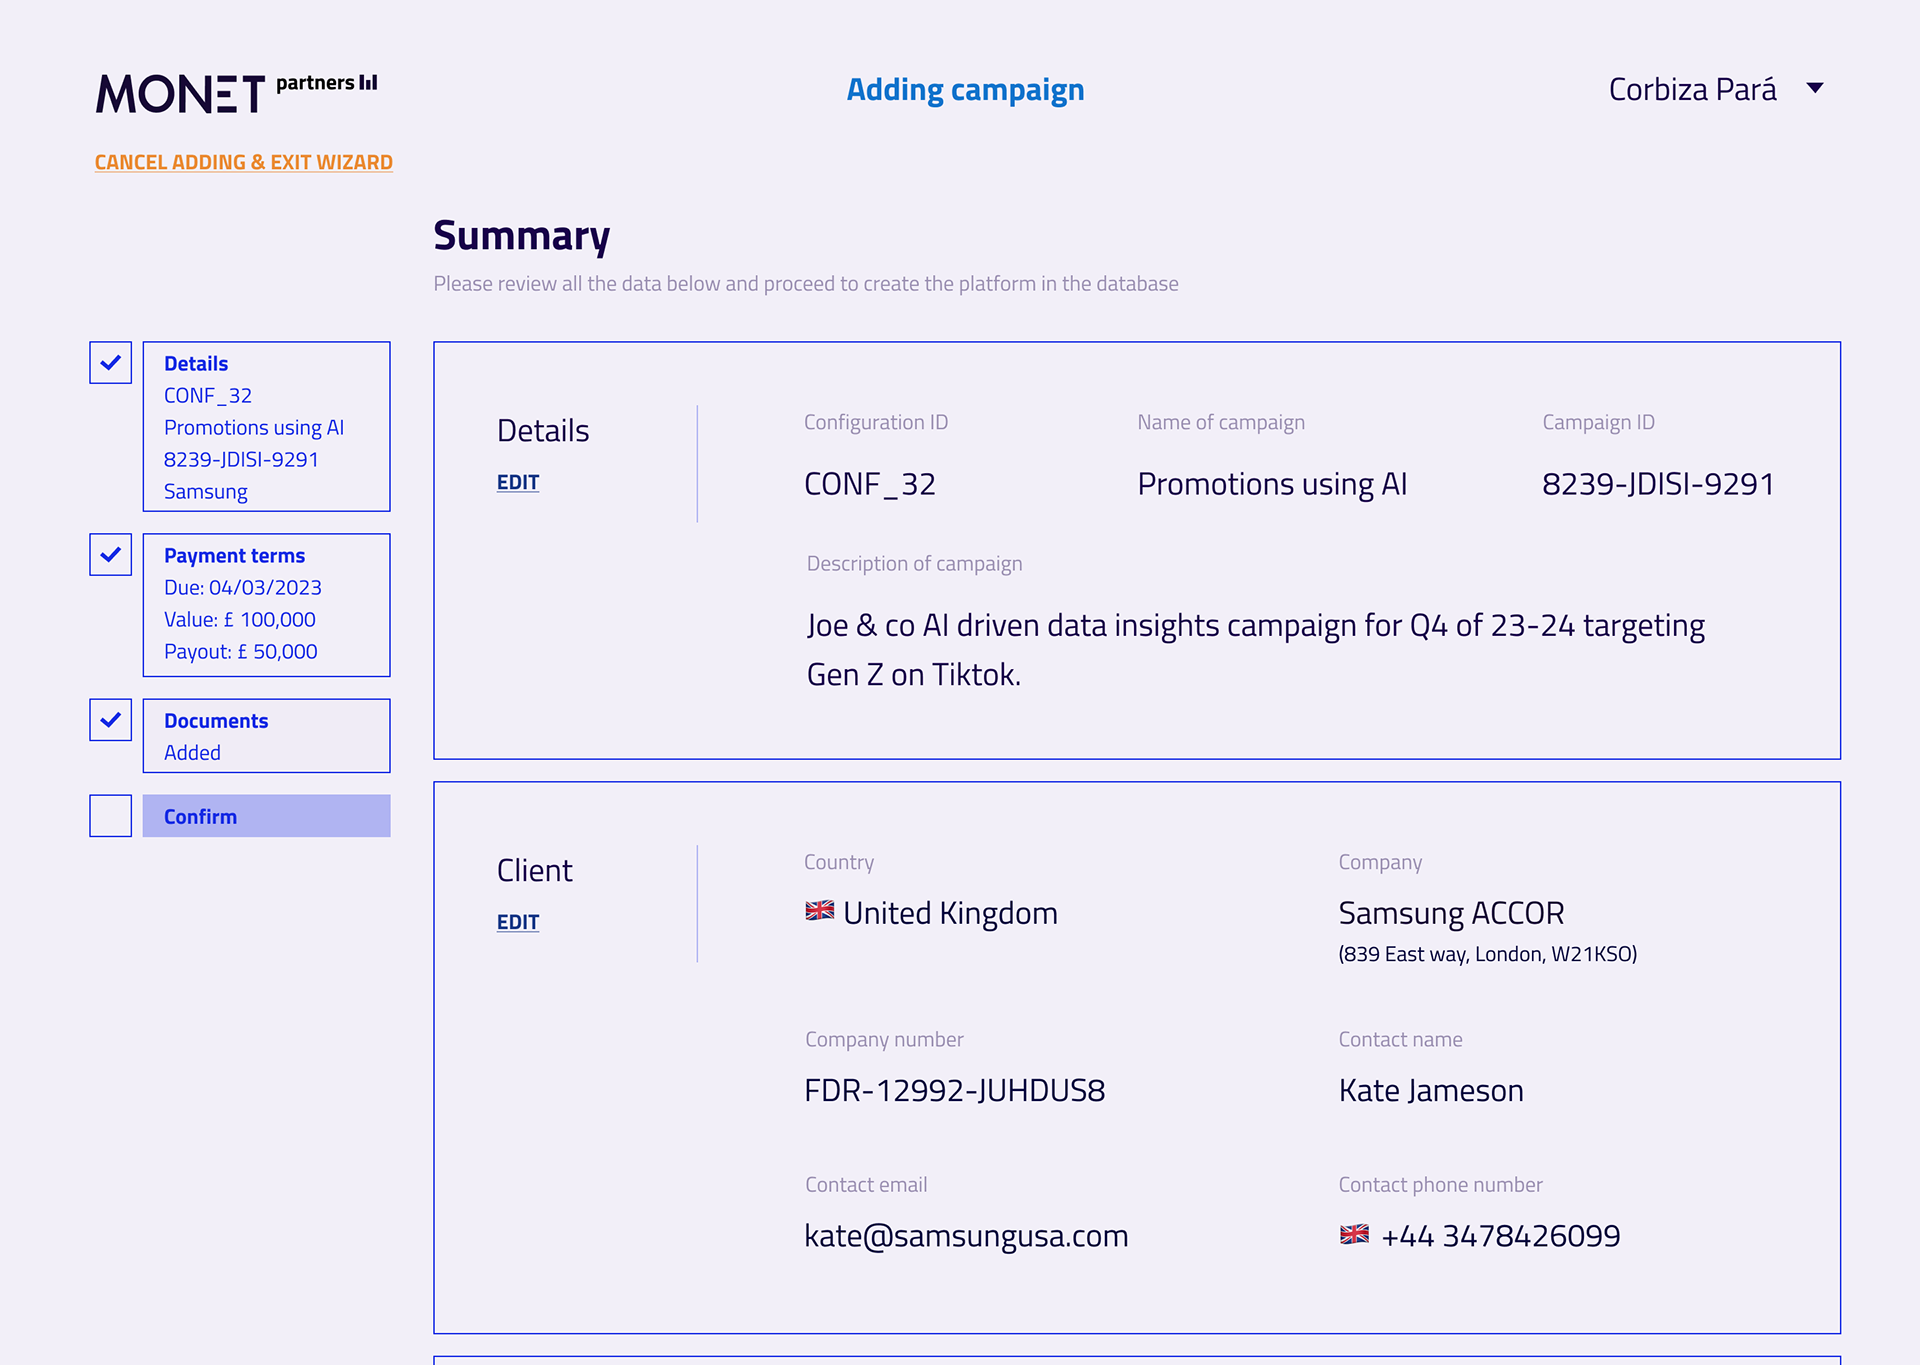Select phone number +44 3478426099
This screenshot has width=1920, height=1365.
[1500, 1237]
